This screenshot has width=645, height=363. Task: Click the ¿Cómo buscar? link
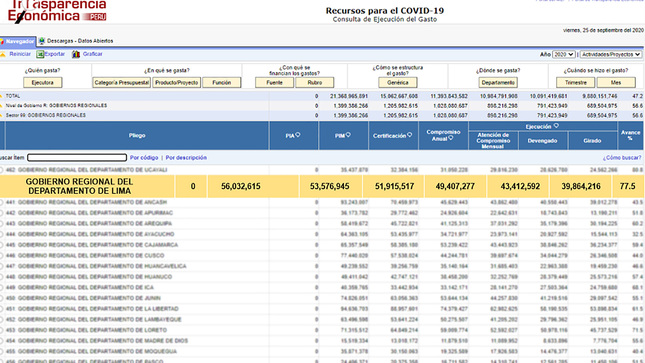622,158
